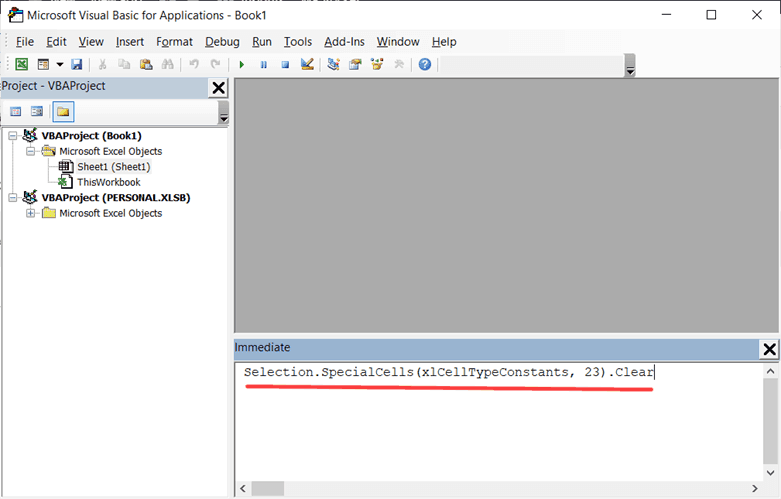Maximize the Visual Basic window

[x=711, y=15]
